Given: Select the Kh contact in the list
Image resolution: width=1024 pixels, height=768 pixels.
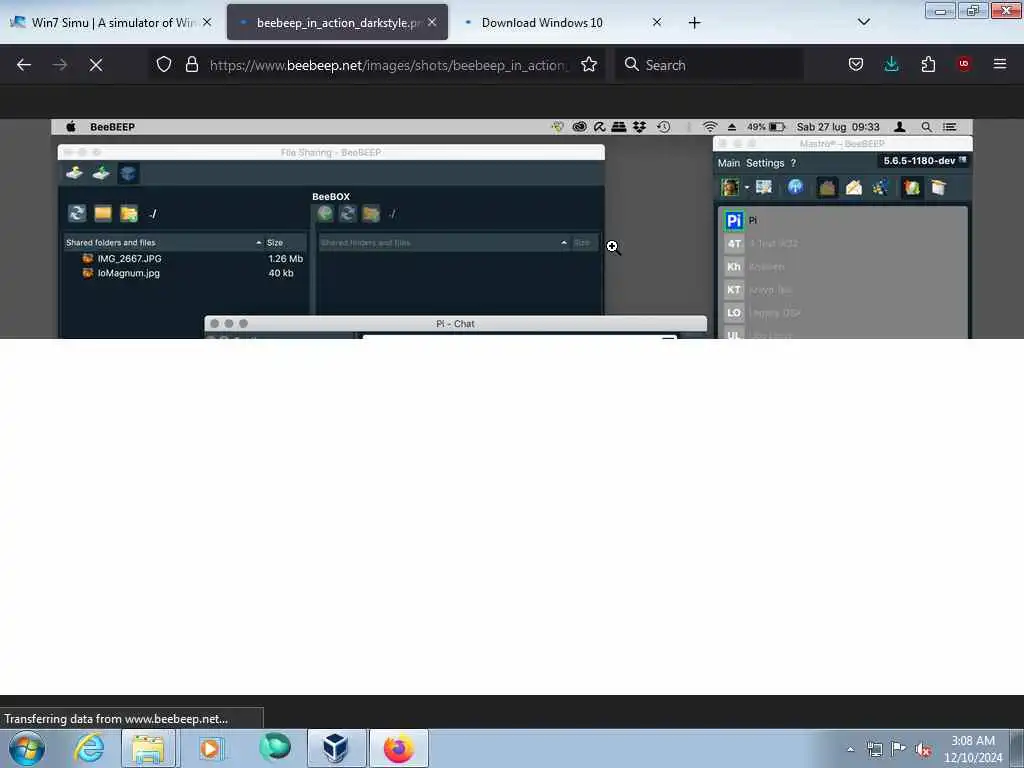Looking at the screenshot, I should (x=842, y=266).
